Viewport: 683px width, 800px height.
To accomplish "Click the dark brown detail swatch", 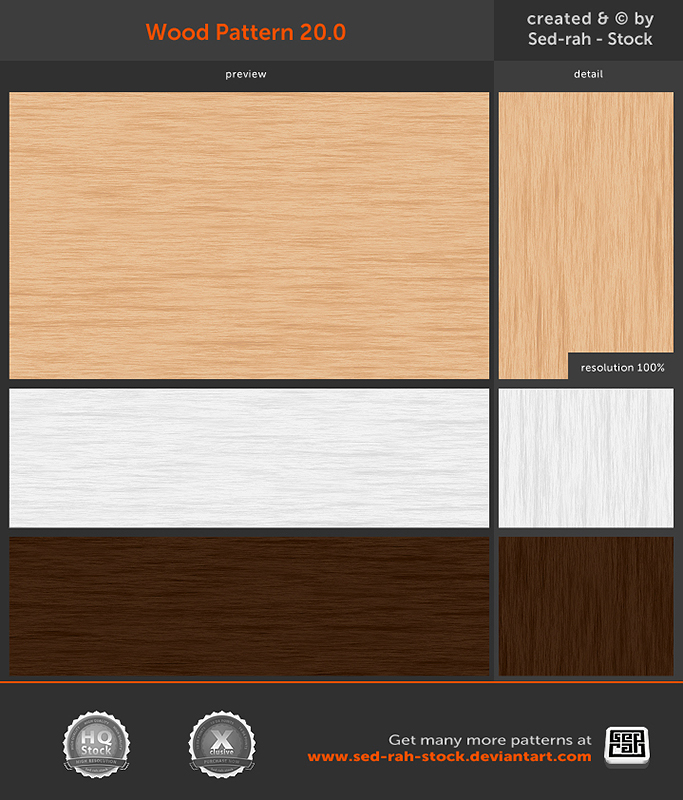I will coord(586,606).
